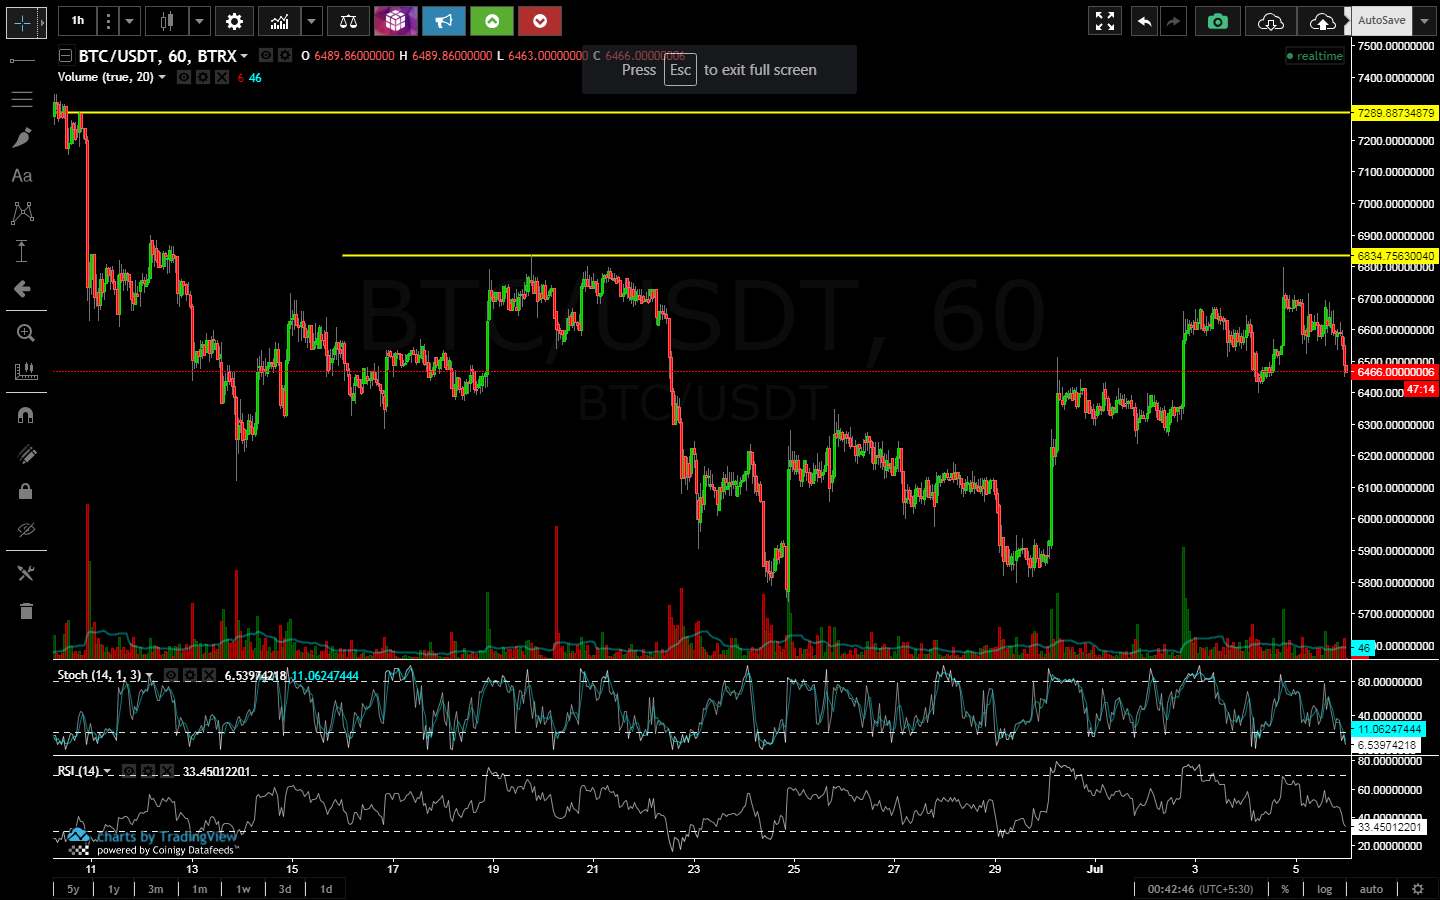Select the pattern drawing tool
The image size is (1440, 900).
22,212
